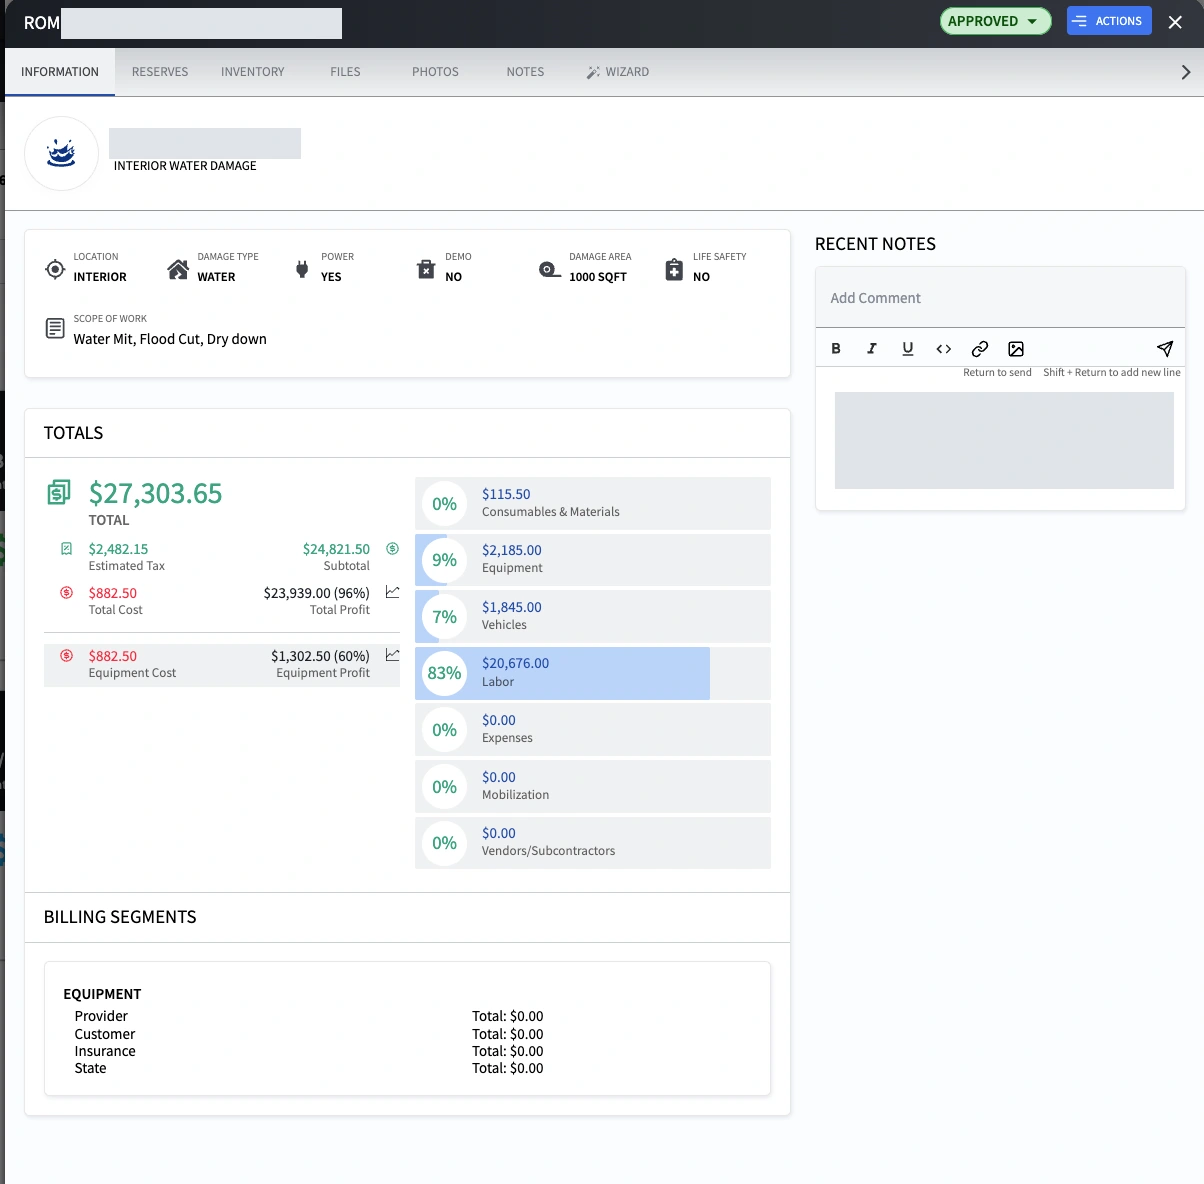Click the Location target icon

(x=56, y=269)
